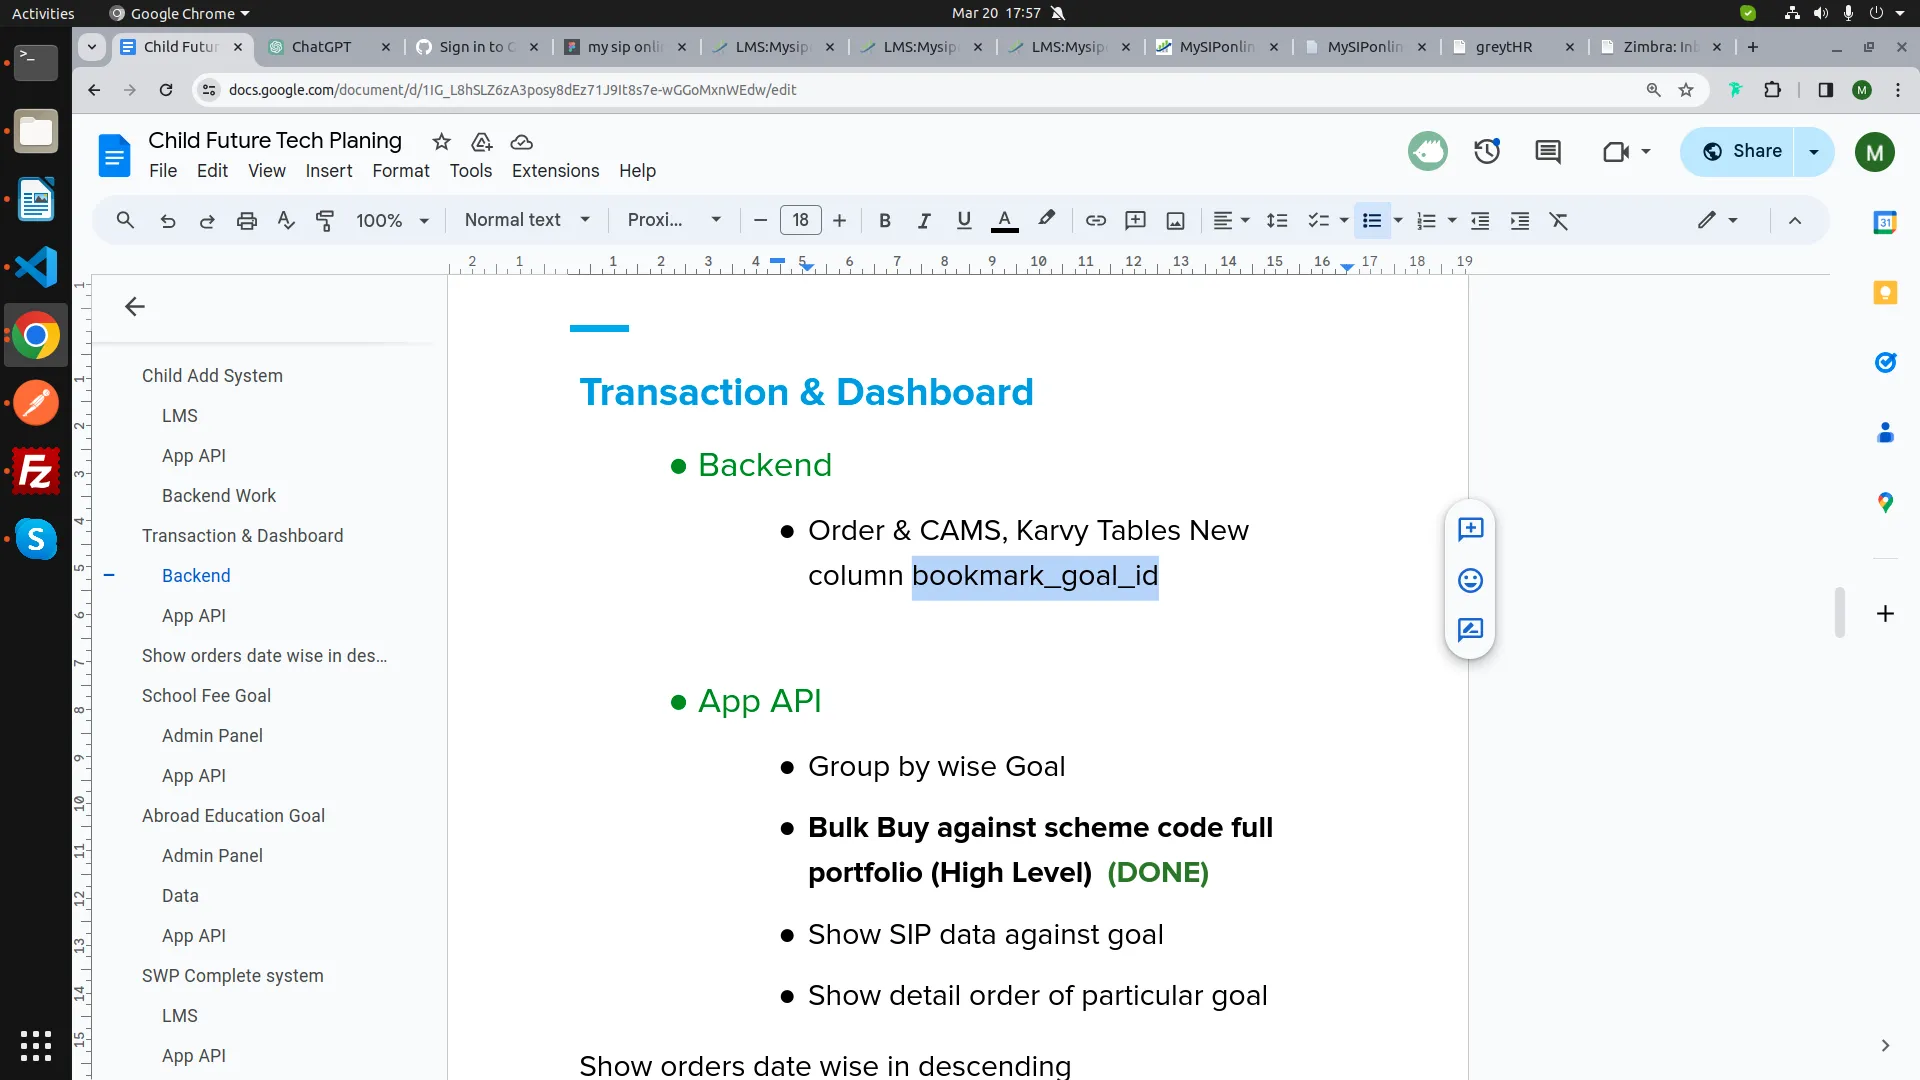The width and height of the screenshot is (1920, 1080).
Task: Toggle underline formatting button
Action: (963, 221)
